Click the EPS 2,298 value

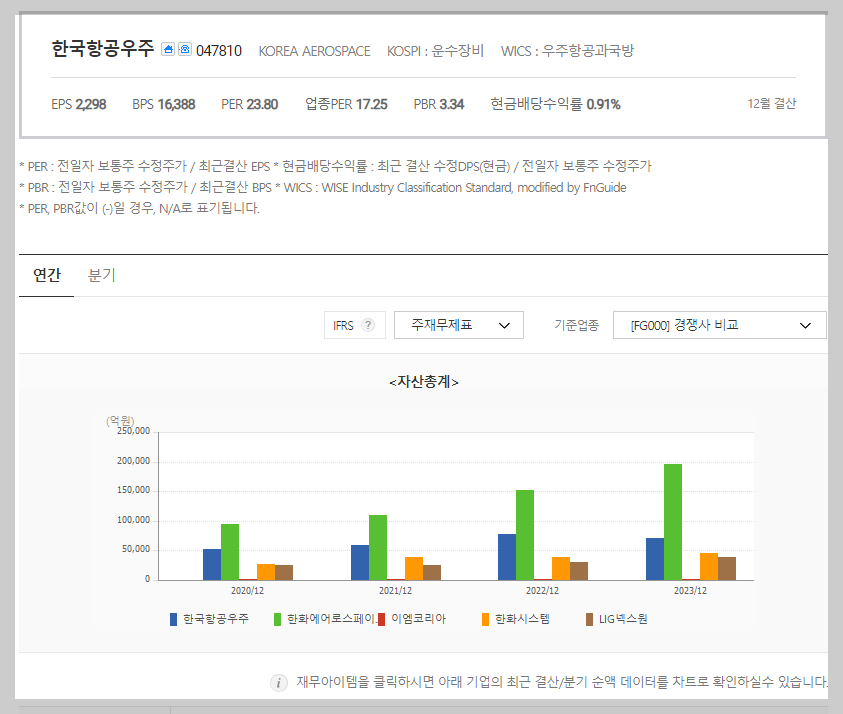pyautogui.click(x=78, y=104)
